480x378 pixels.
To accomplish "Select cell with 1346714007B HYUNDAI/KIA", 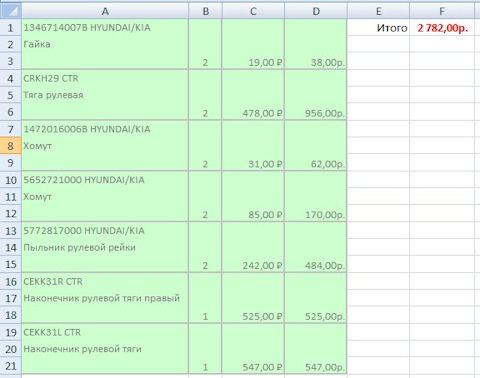I will [x=105, y=27].
